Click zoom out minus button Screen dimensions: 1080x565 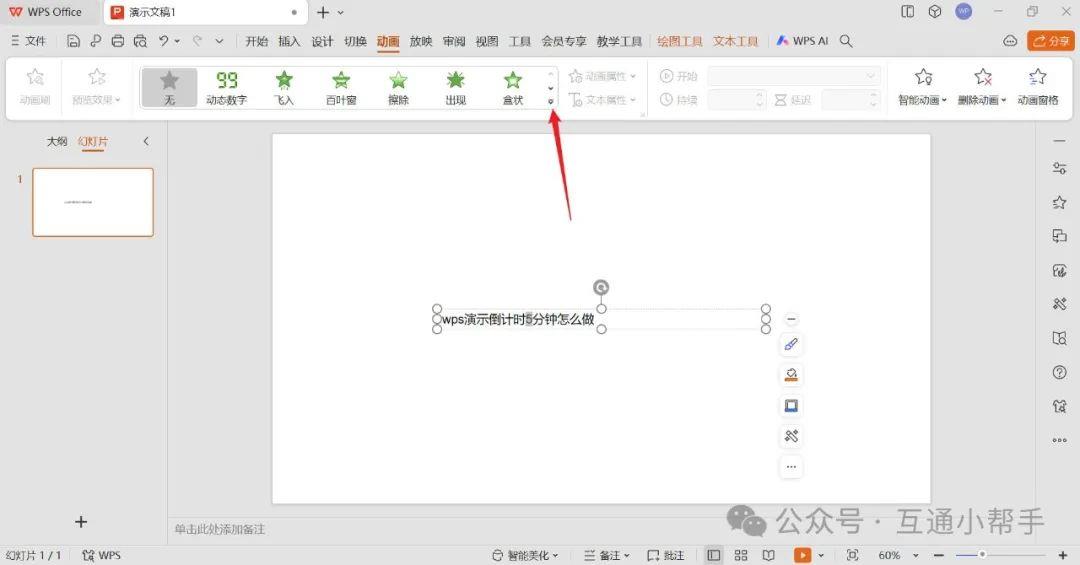939,555
